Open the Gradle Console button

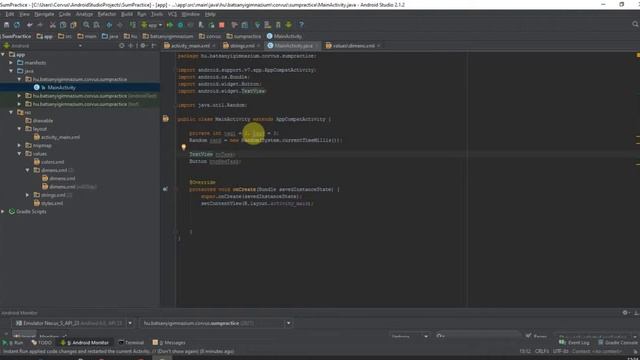click(618, 342)
